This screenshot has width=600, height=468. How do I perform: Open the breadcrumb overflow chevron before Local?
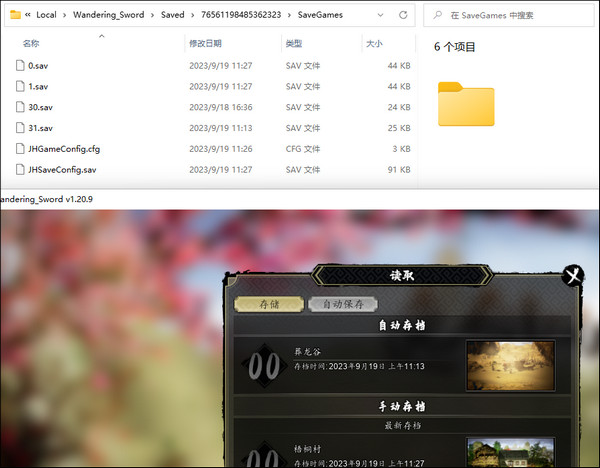tap(28, 15)
